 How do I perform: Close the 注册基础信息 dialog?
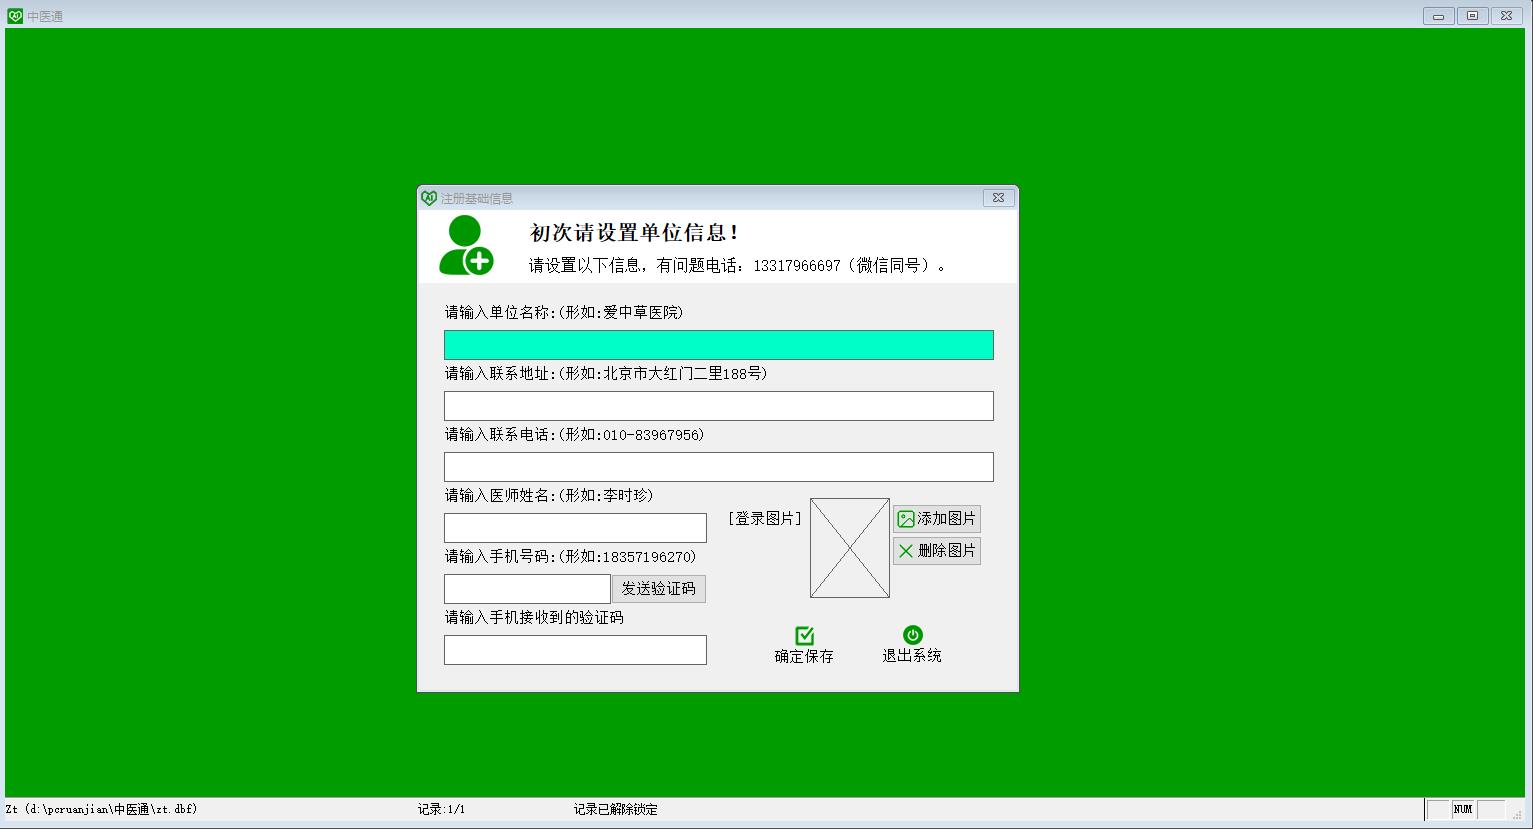[x=998, y=198]
